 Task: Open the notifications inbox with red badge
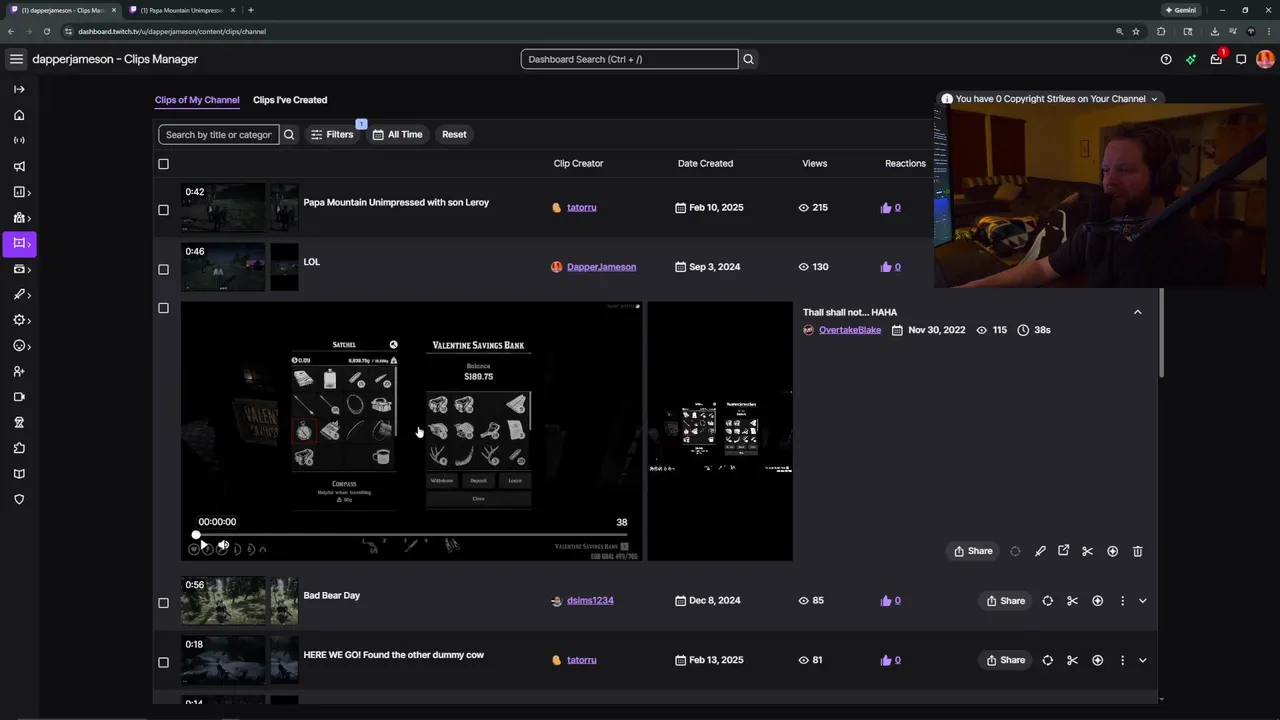pyautogui.click(x=1216, y=59)
